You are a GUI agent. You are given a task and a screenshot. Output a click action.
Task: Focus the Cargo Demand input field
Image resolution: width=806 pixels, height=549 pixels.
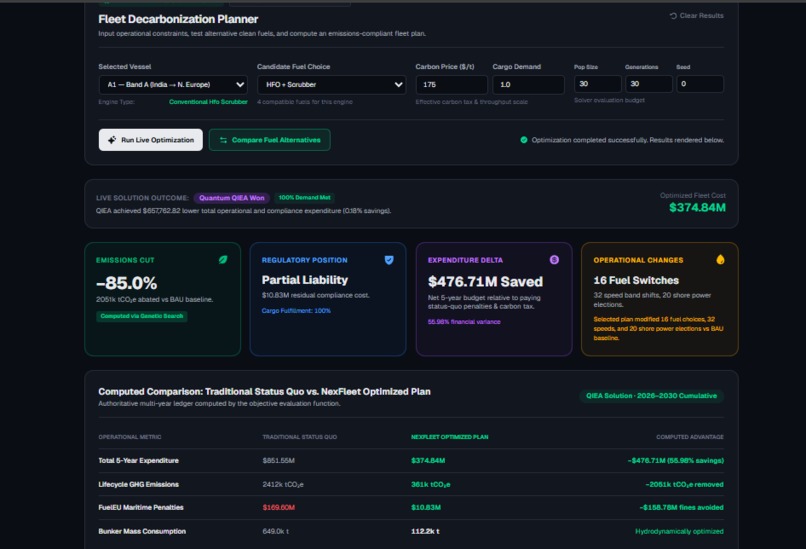[528, 84]
